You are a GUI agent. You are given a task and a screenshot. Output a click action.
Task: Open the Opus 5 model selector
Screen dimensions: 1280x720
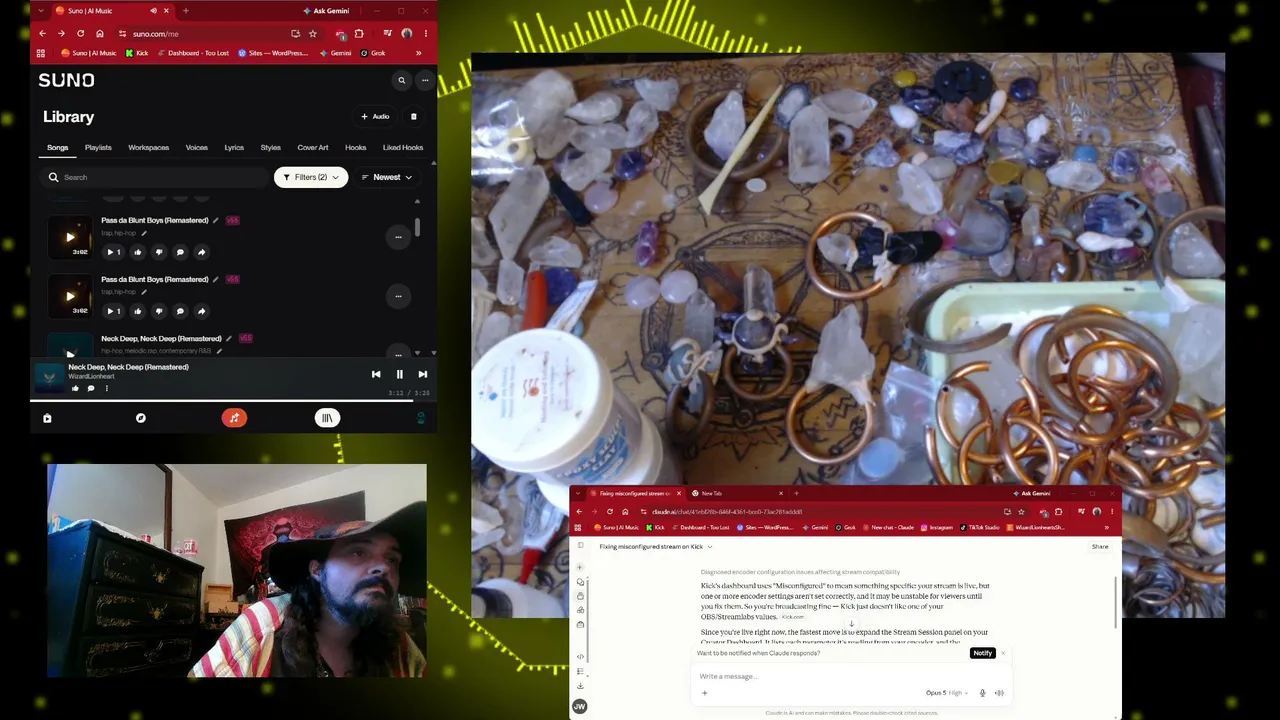tap(949, 693)
